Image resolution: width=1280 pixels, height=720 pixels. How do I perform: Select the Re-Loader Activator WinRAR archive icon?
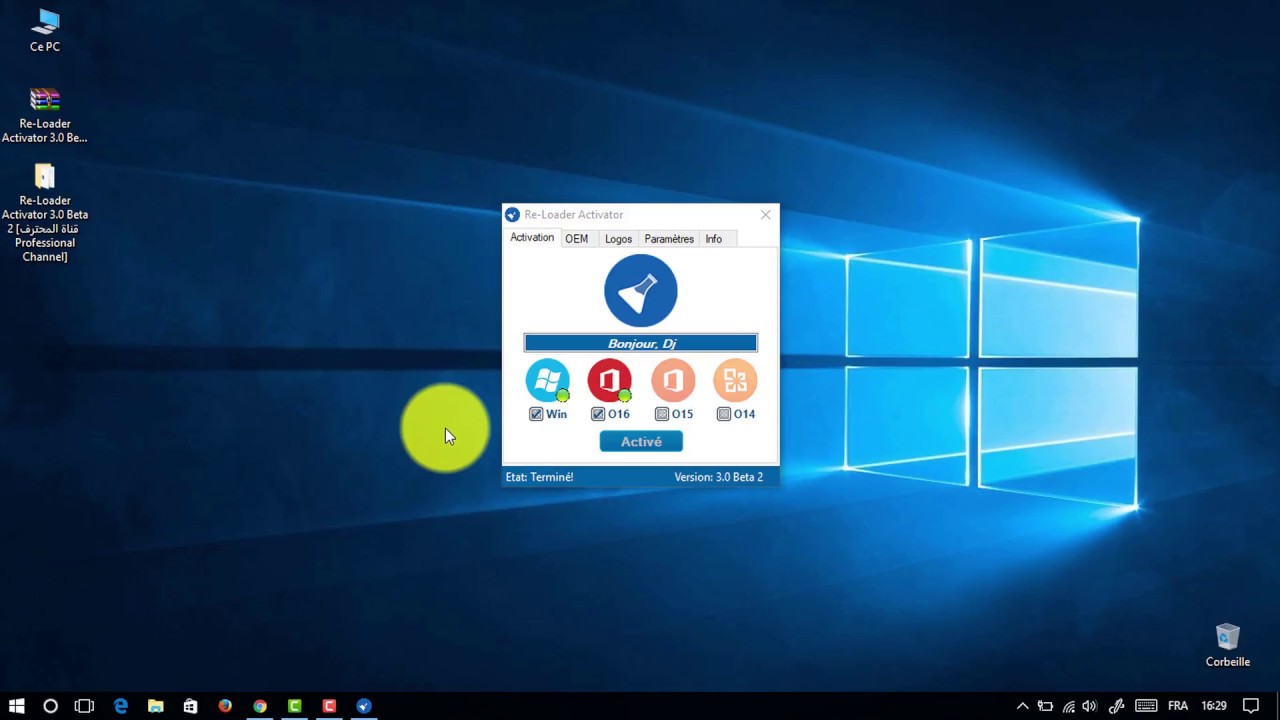(x=45, y=115)
